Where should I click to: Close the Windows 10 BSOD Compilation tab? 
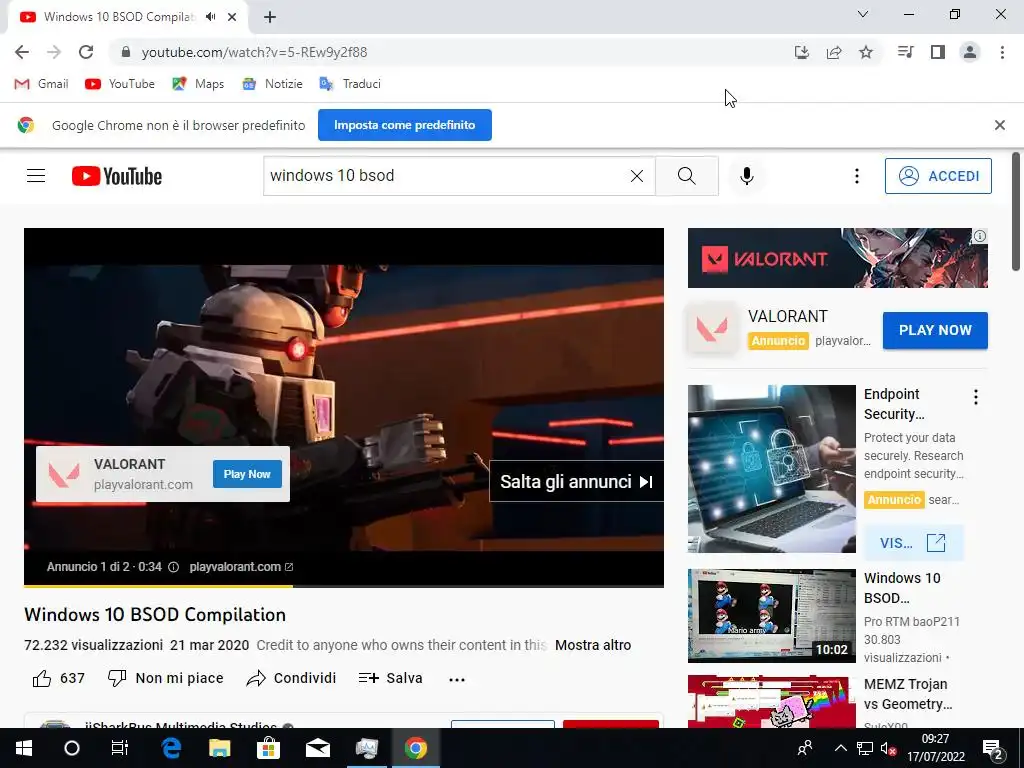point(232,17)
